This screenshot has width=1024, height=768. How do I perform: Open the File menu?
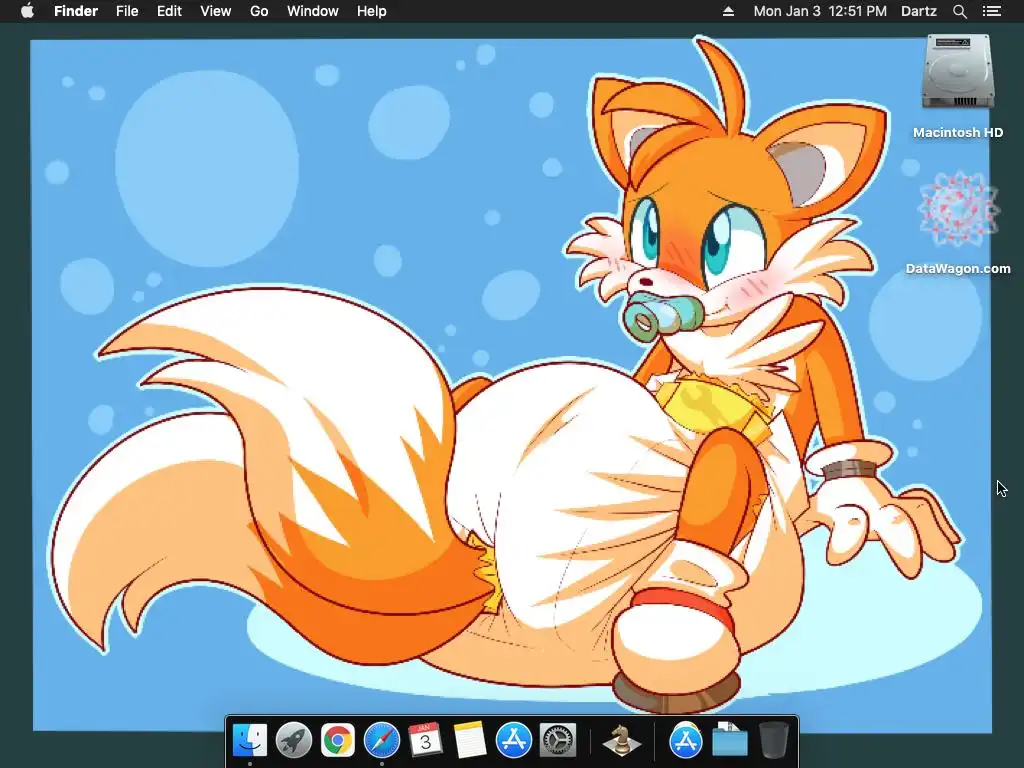127,11
